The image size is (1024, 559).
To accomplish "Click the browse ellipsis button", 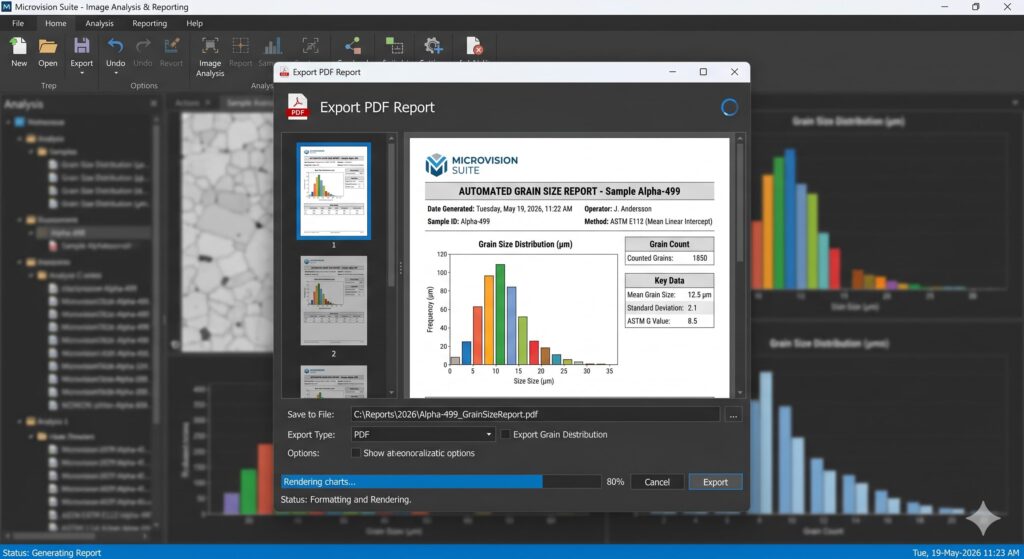I will tap(733, 415).
